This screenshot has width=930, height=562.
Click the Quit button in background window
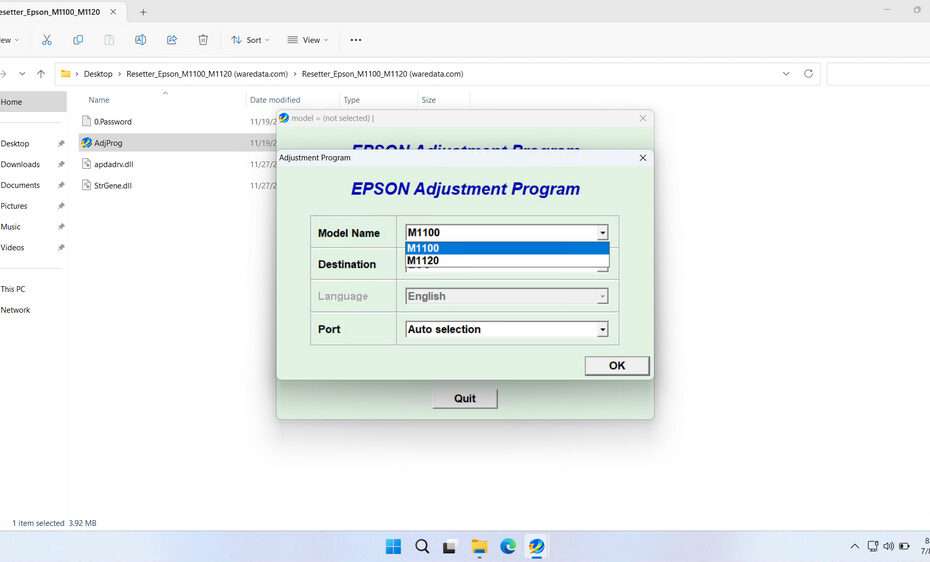pos(464,398)
